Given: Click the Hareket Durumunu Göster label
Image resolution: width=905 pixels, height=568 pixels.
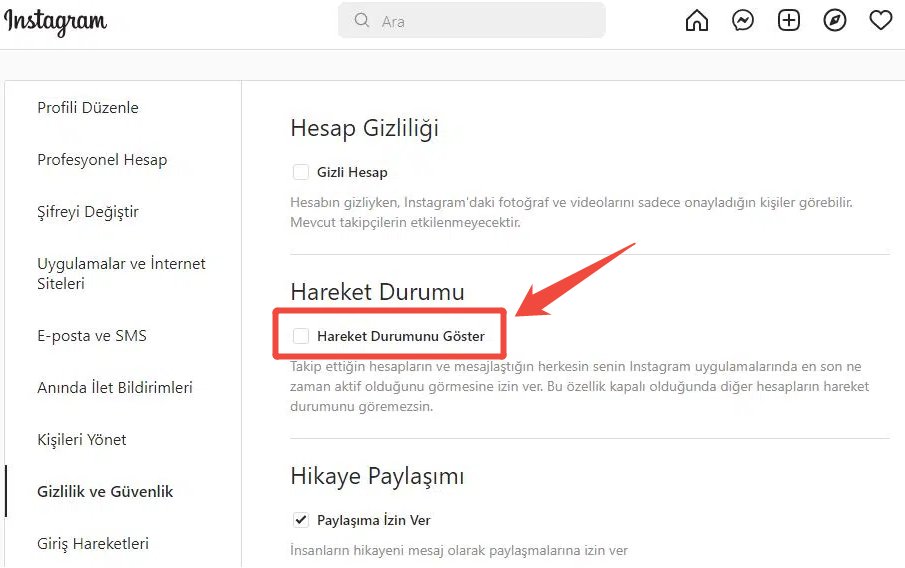Looking at the screenshot, I should [x=401, y=336].
